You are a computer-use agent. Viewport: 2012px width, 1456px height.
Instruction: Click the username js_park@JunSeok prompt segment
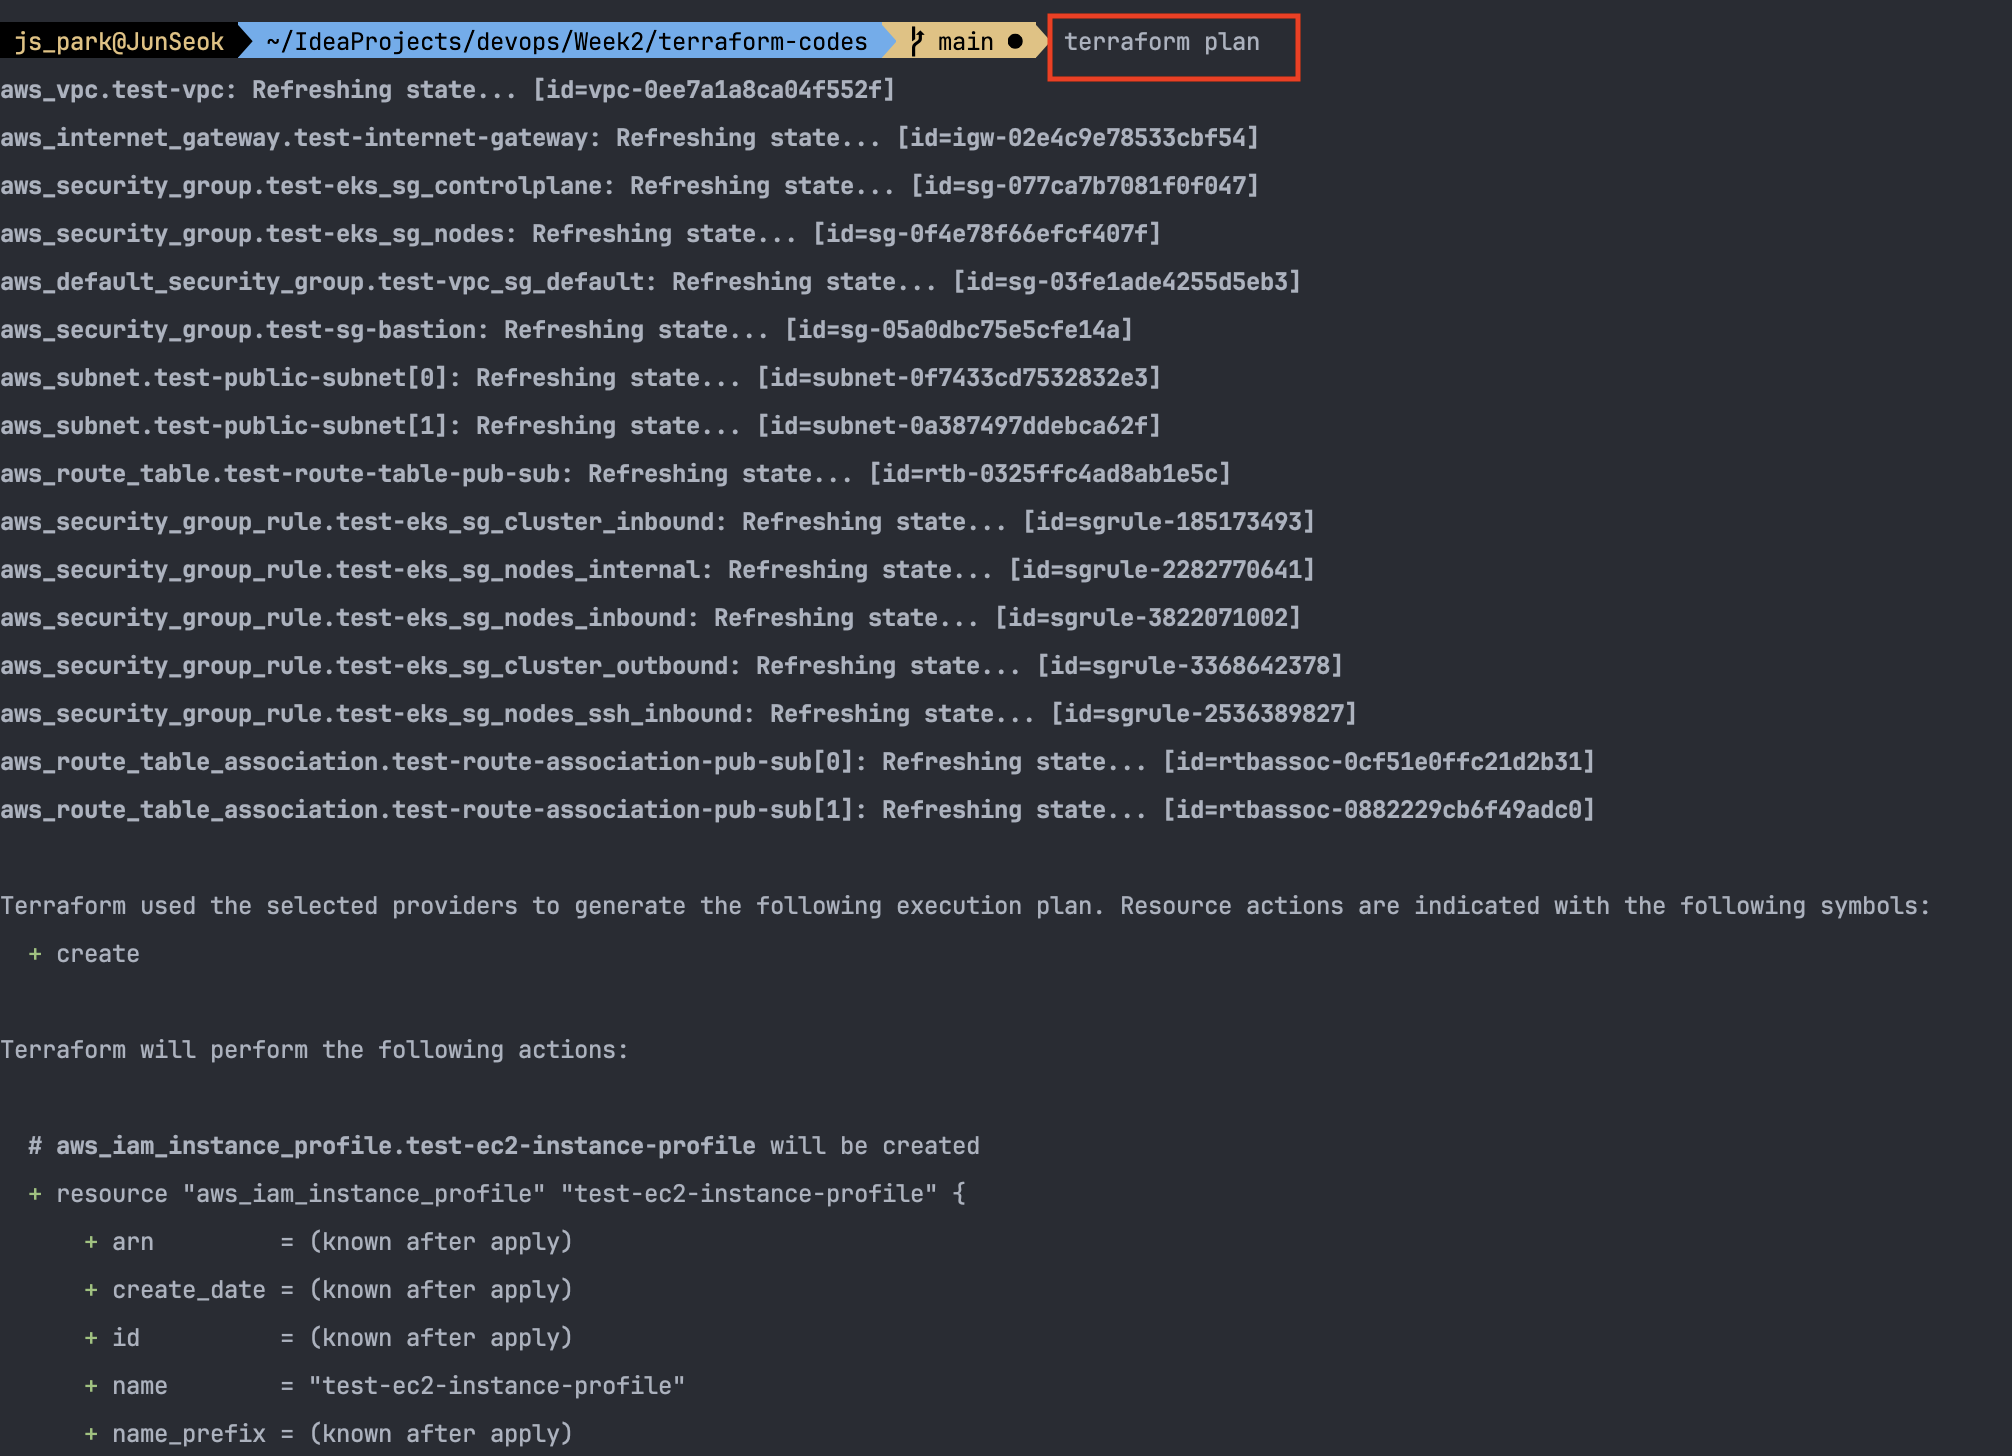point(119,42)
